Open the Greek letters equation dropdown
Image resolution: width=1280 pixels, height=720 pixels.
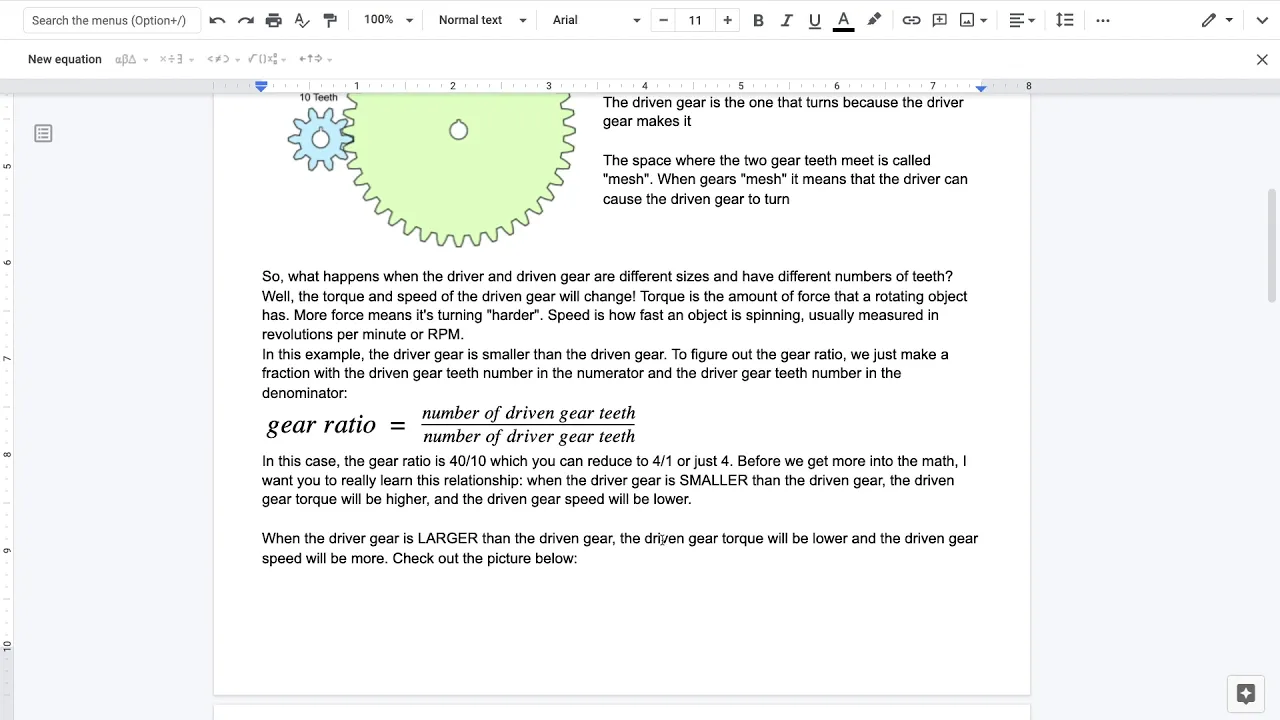point(131,59)
